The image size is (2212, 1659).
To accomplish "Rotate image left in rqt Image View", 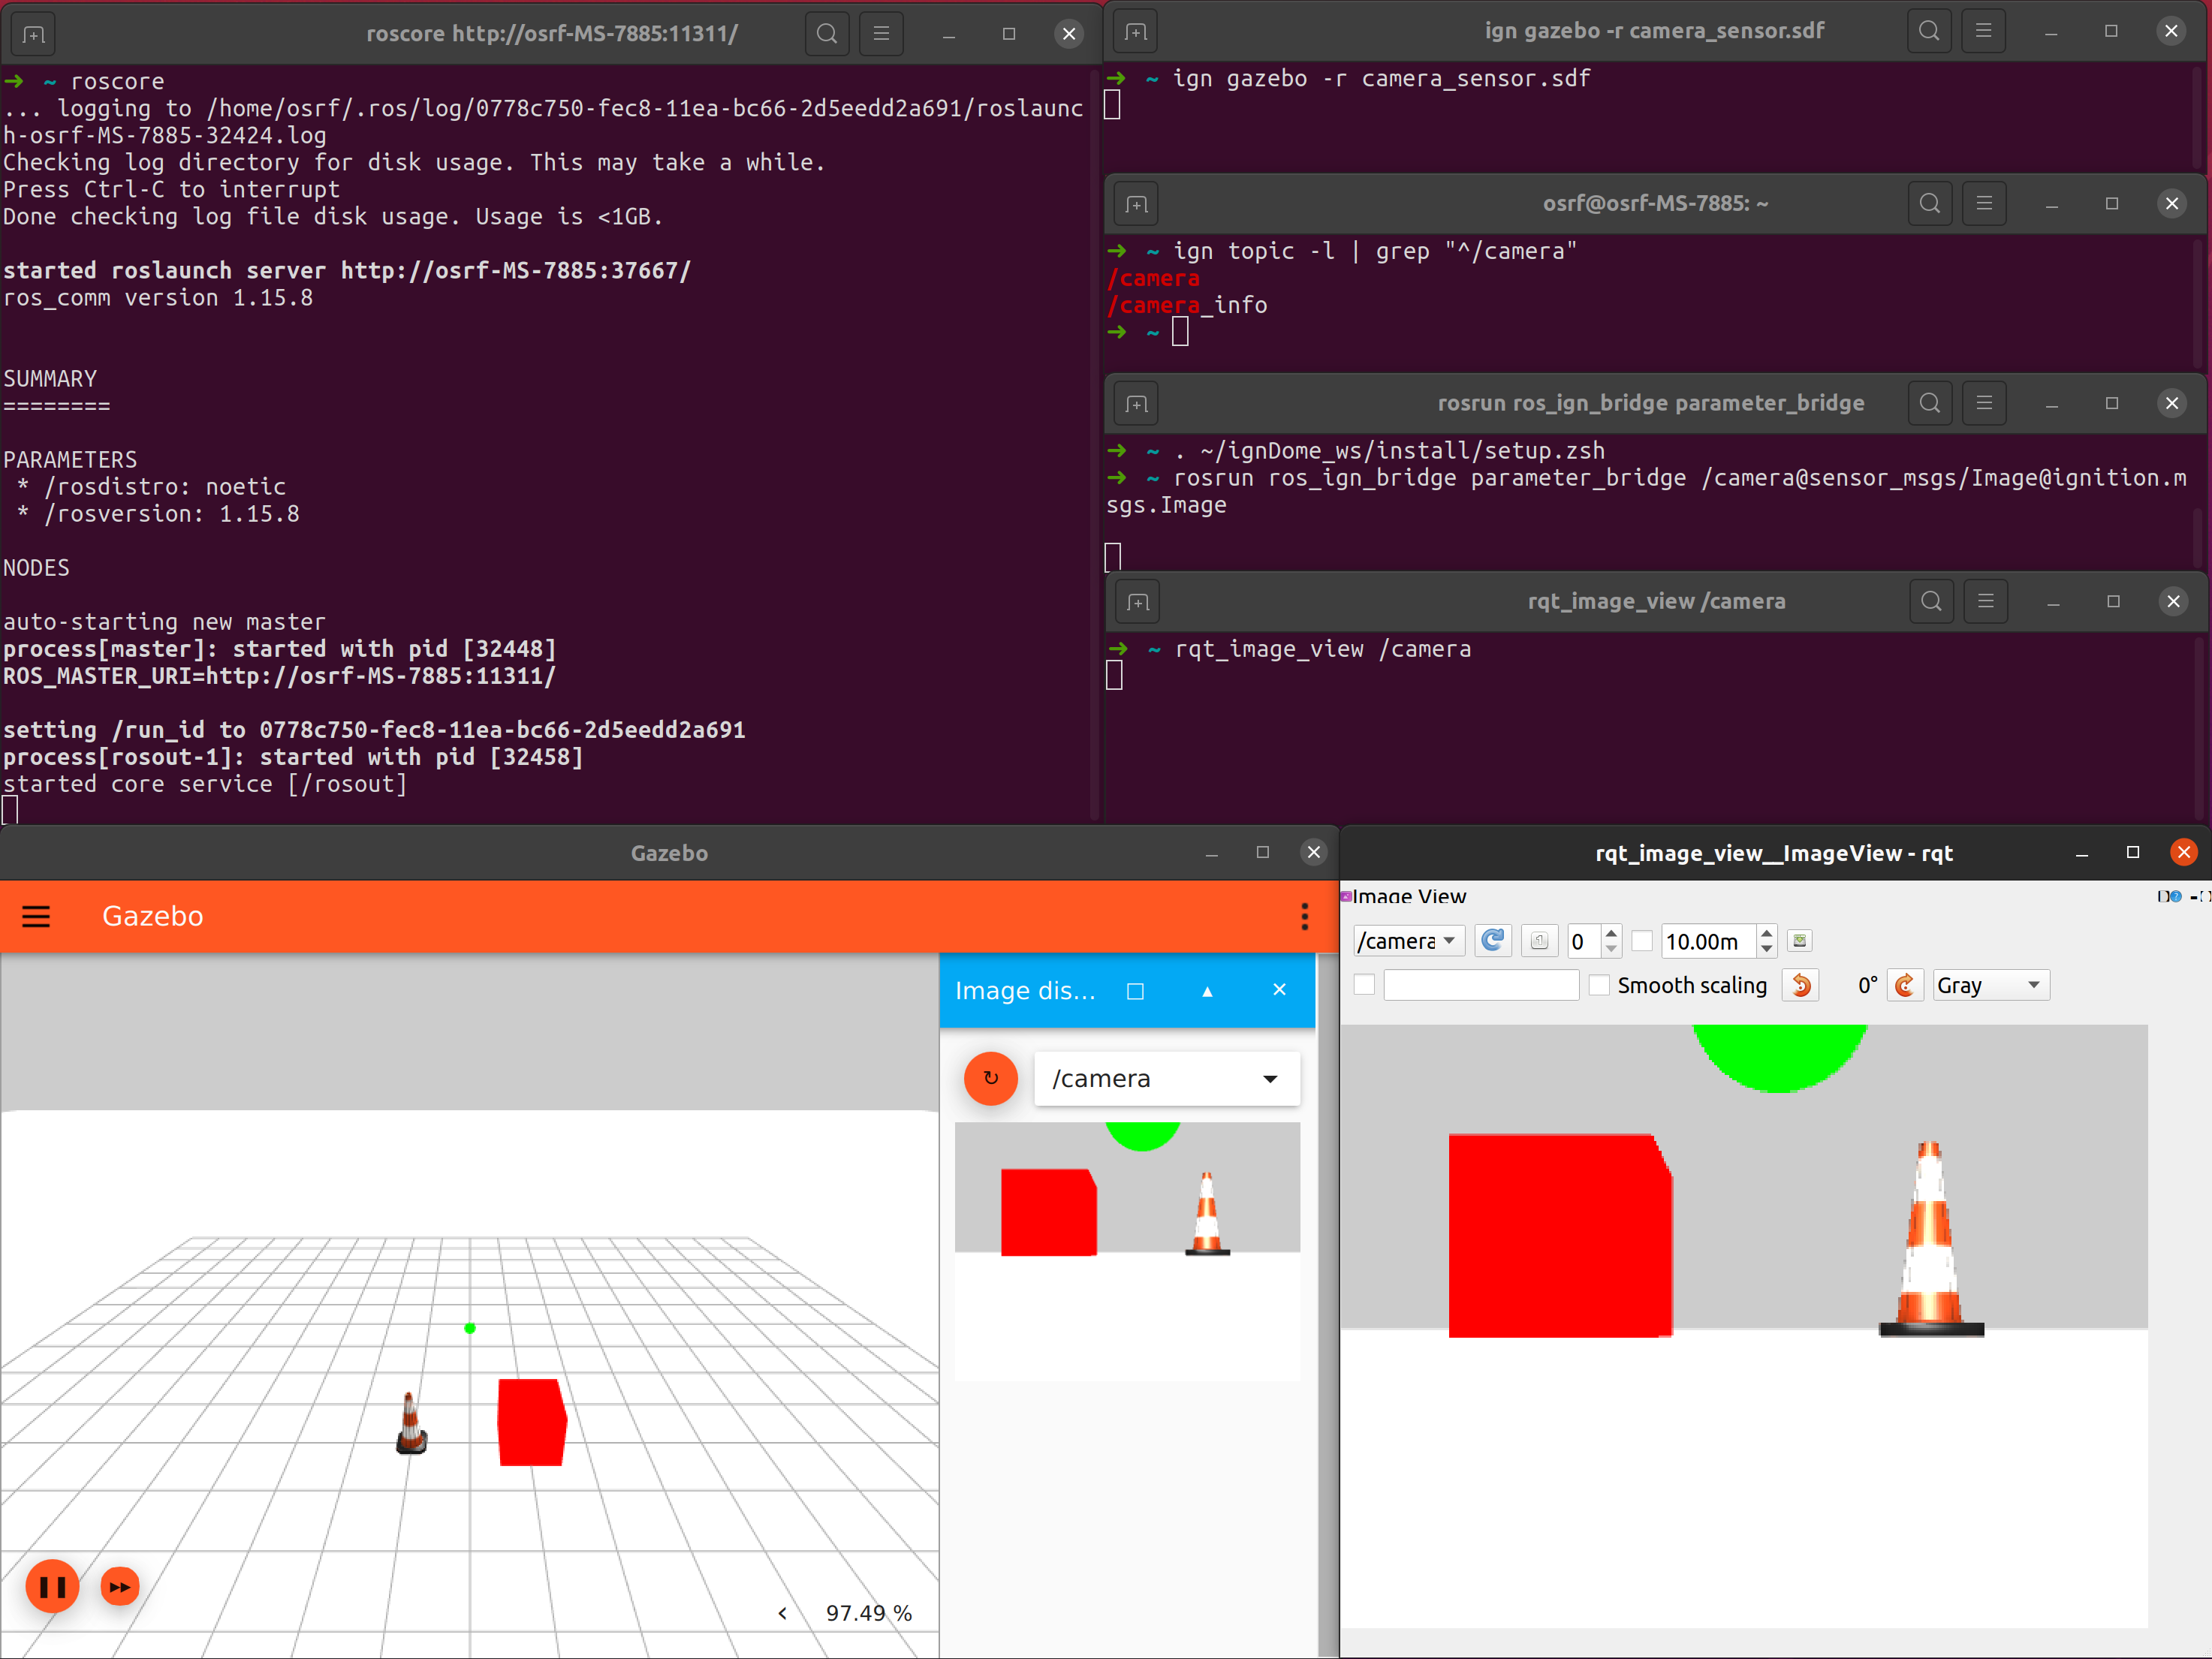I will click(1801, 985).
